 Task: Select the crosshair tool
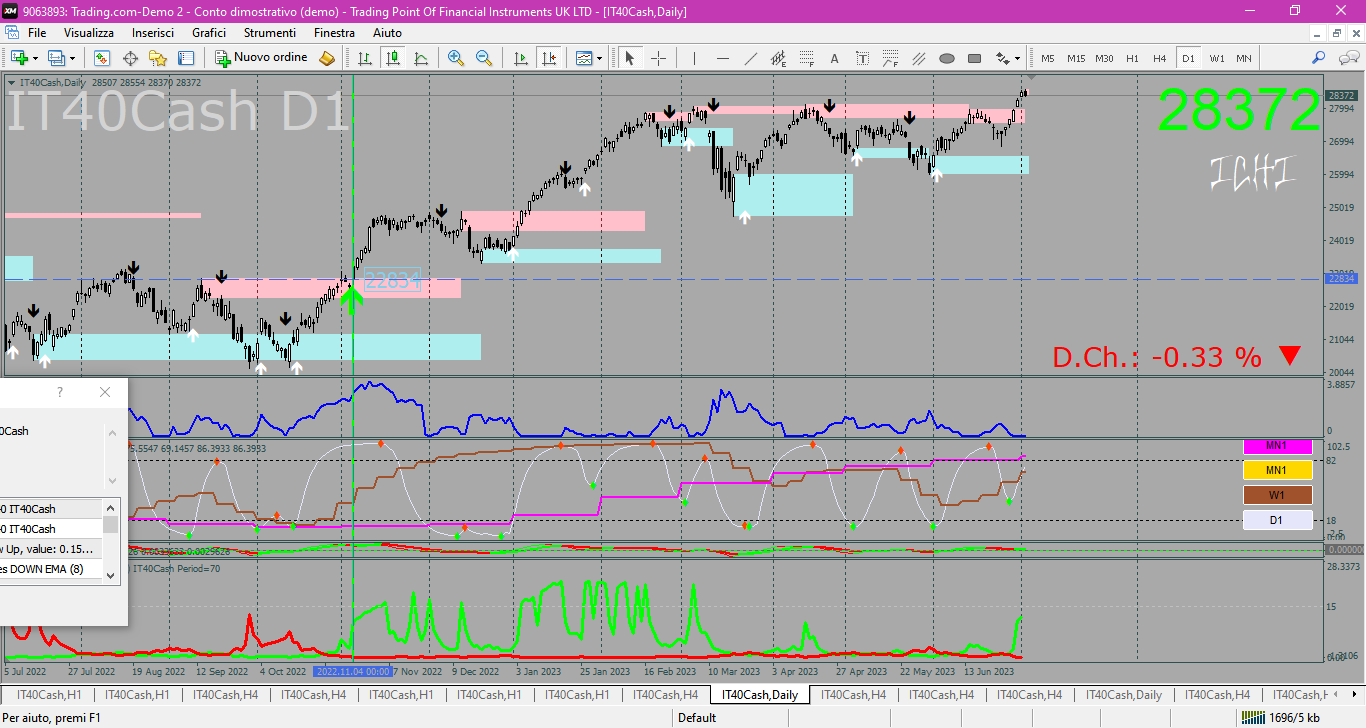[x=658, y=58]
